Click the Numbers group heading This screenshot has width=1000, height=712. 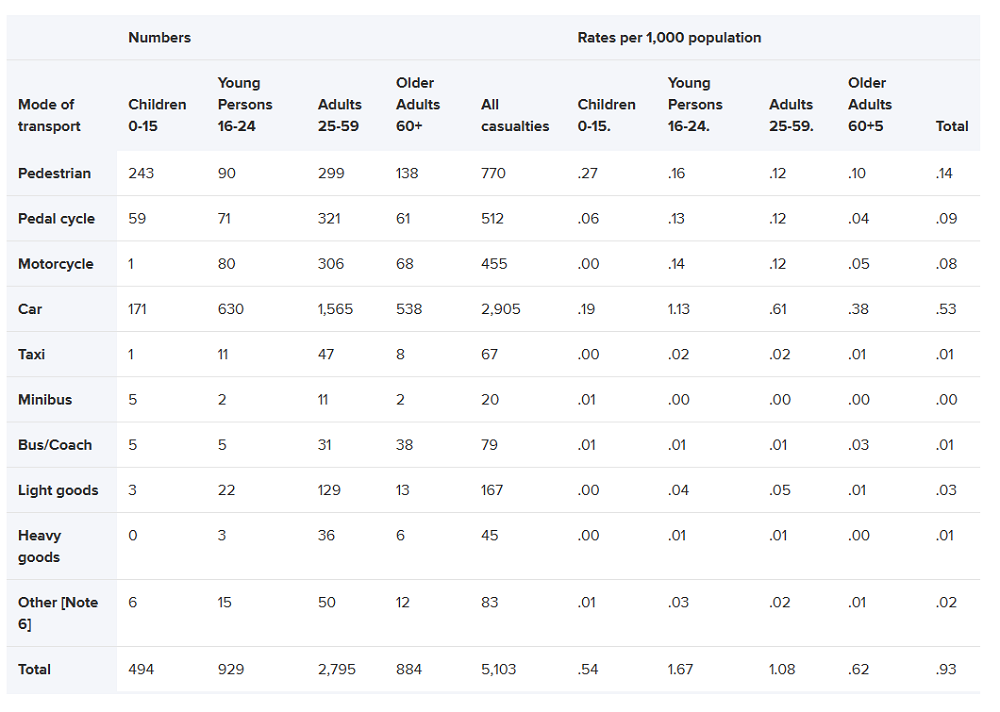click(x=159, y=38)
